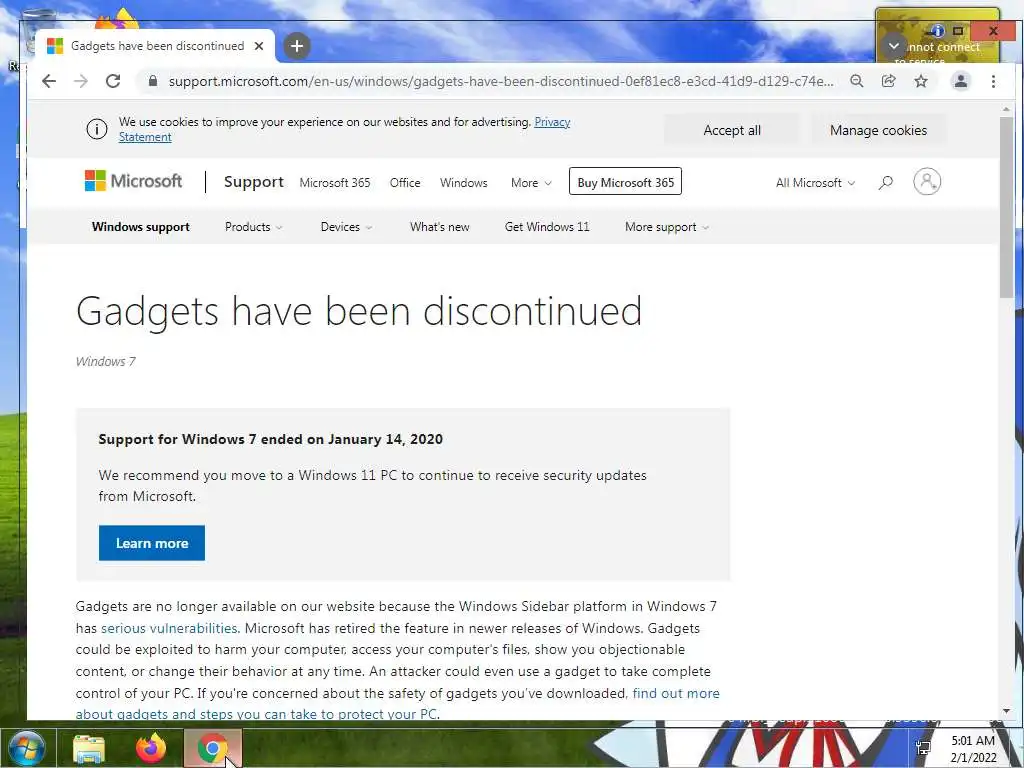Click the Windows 7 subtitle text
The image size is (1024, 768).
(105, 361)
